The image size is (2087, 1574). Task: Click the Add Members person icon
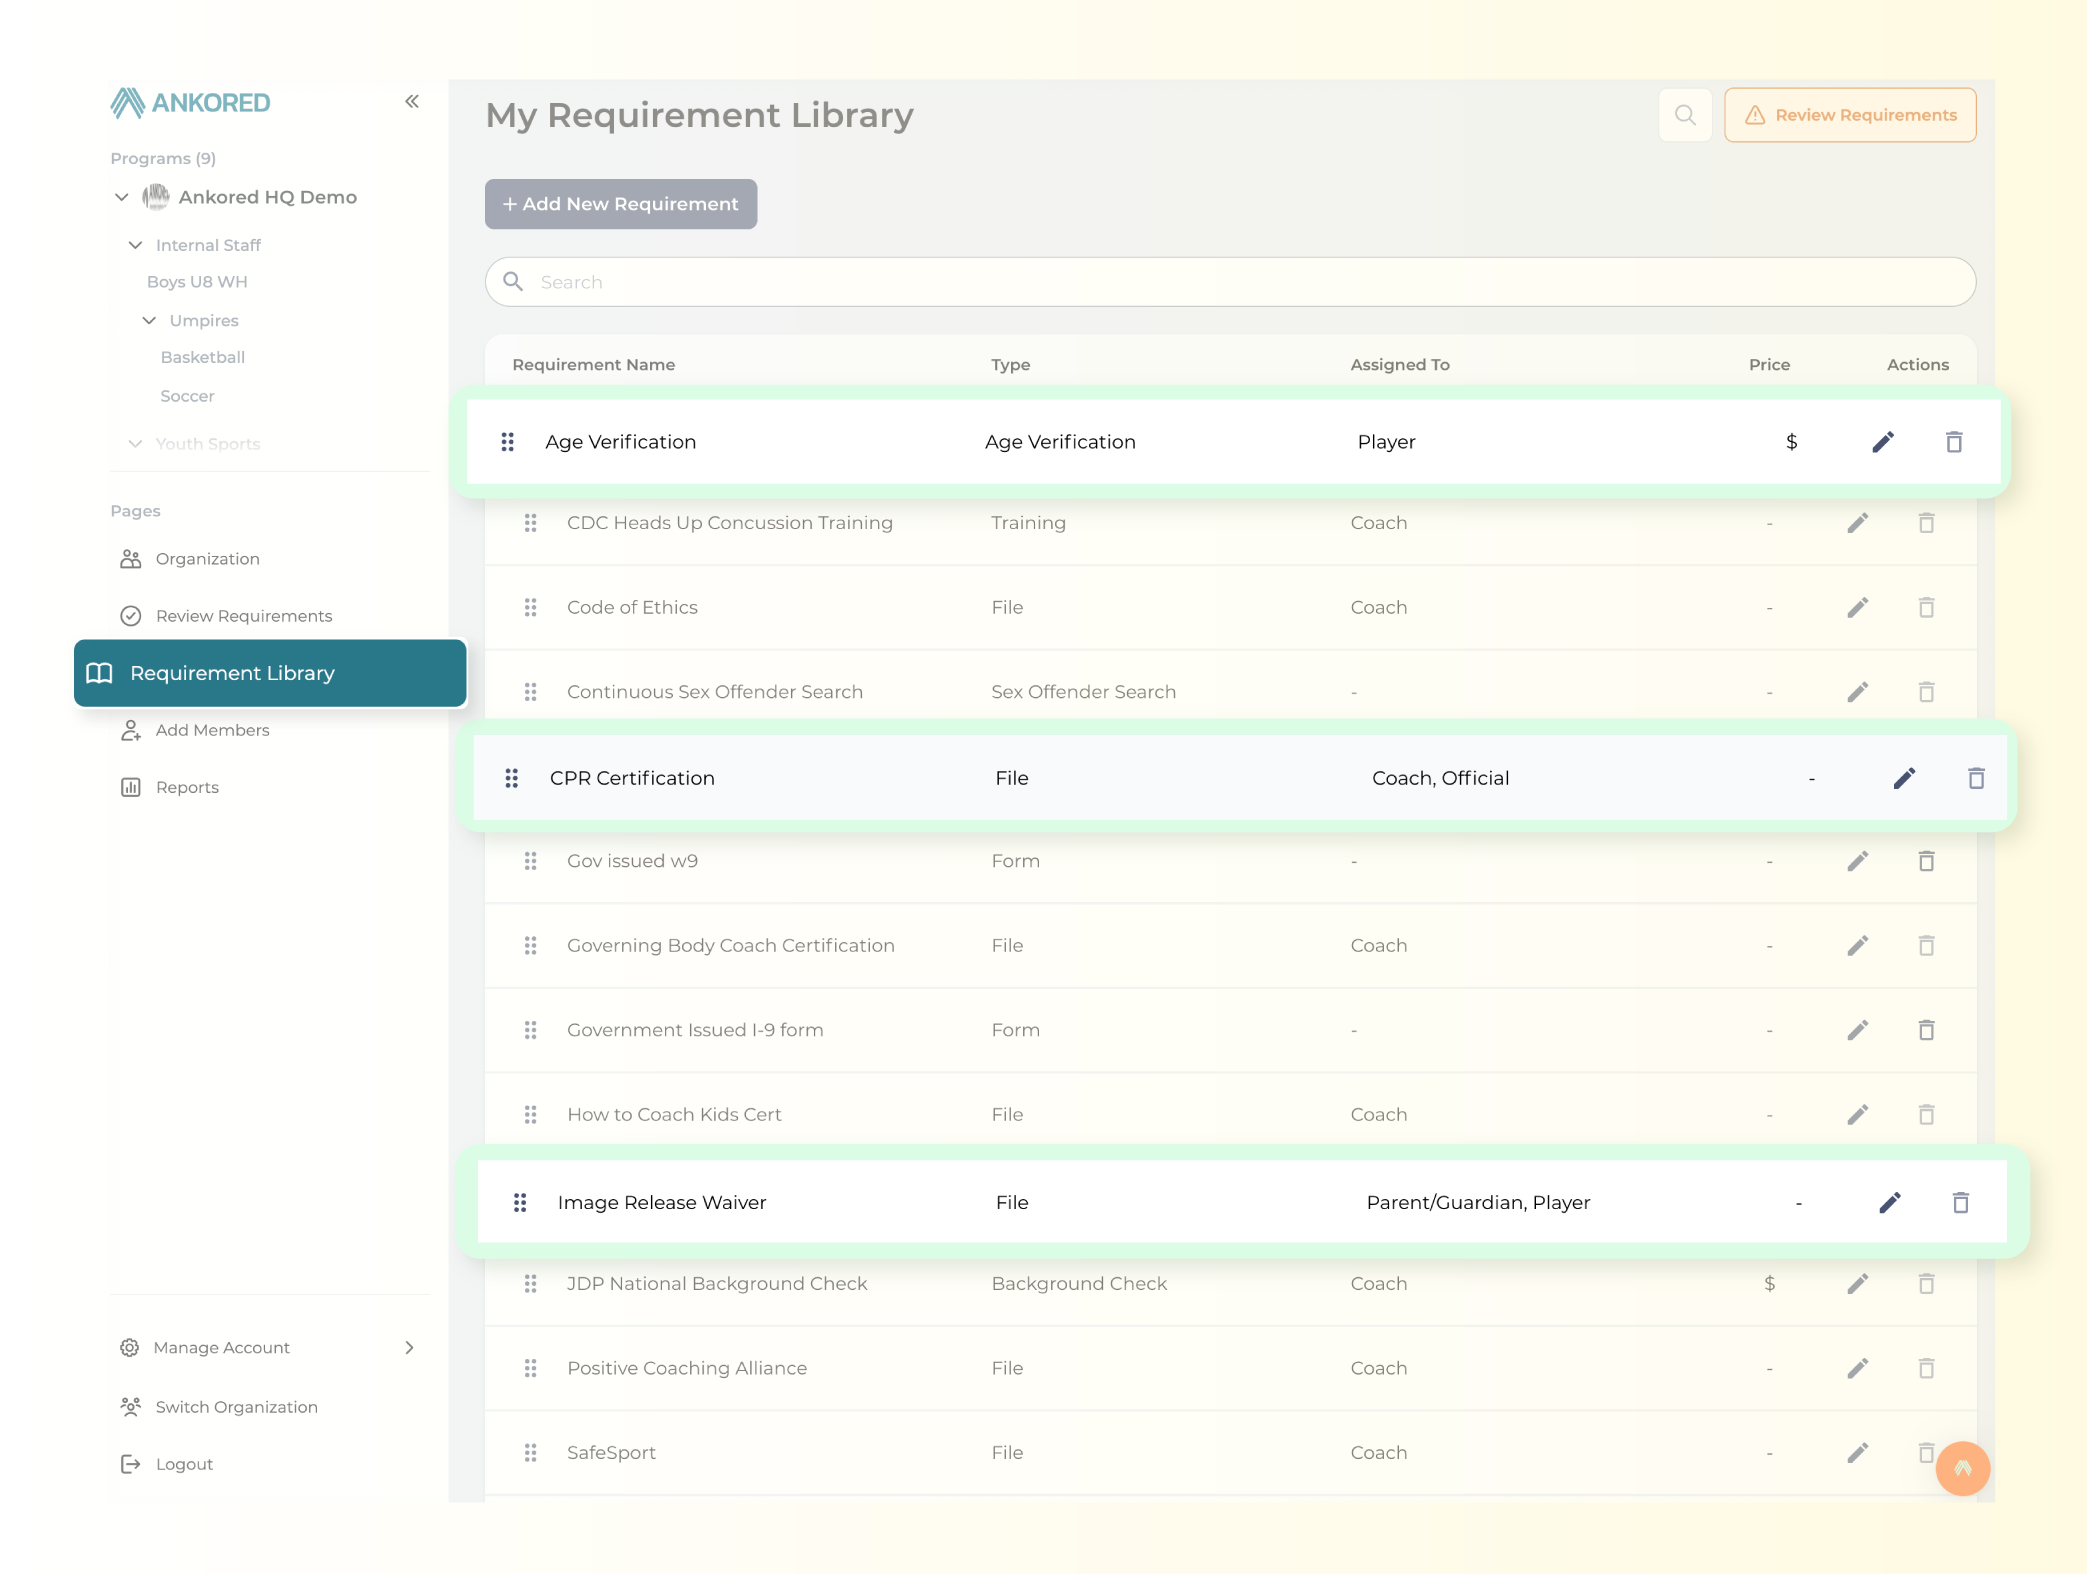[131, 730]
